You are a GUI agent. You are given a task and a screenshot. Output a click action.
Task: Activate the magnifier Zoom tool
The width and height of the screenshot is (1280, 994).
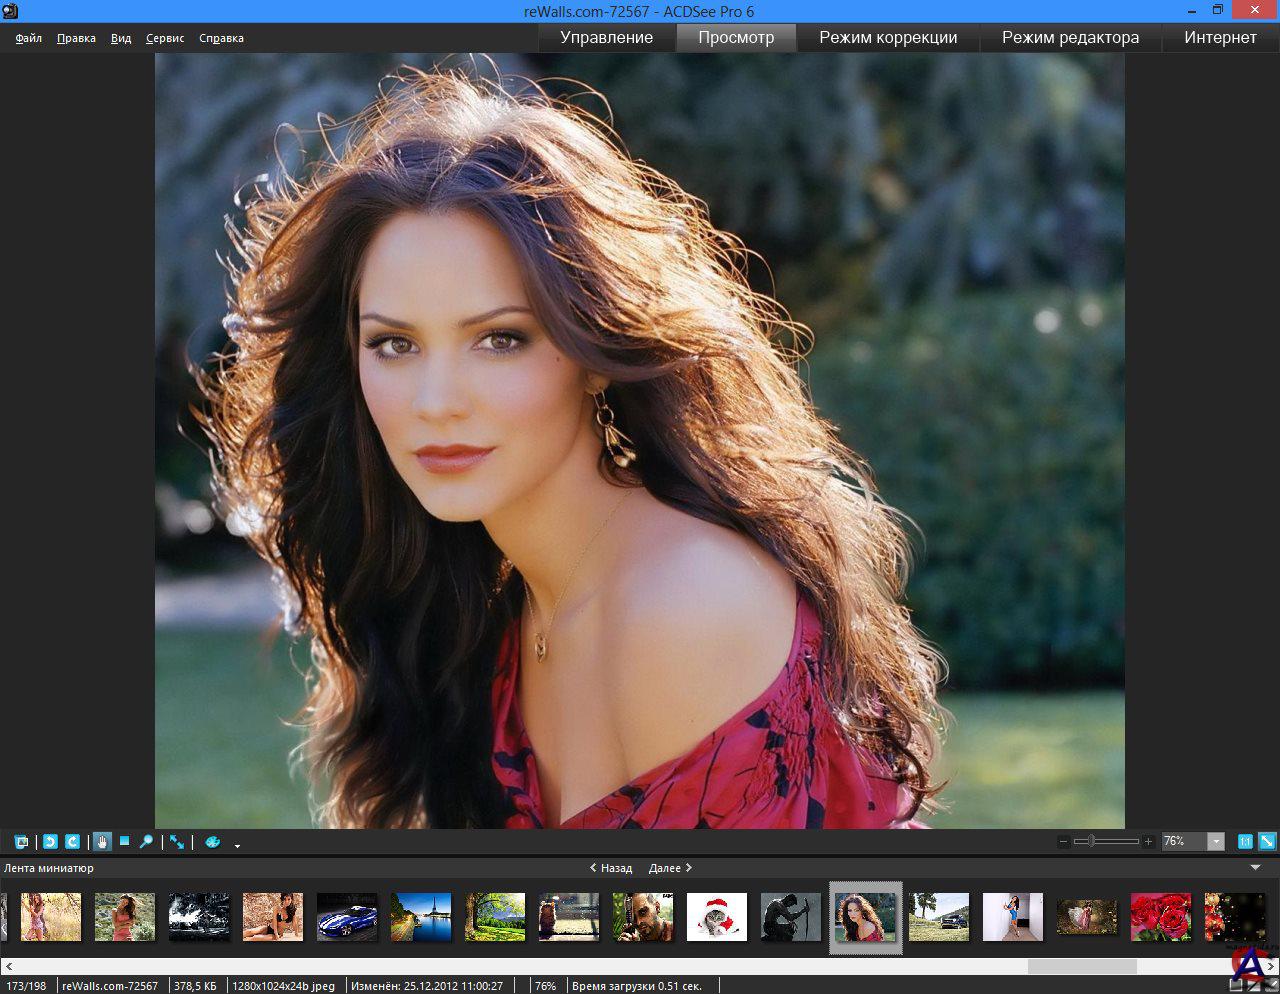(146, 842)
